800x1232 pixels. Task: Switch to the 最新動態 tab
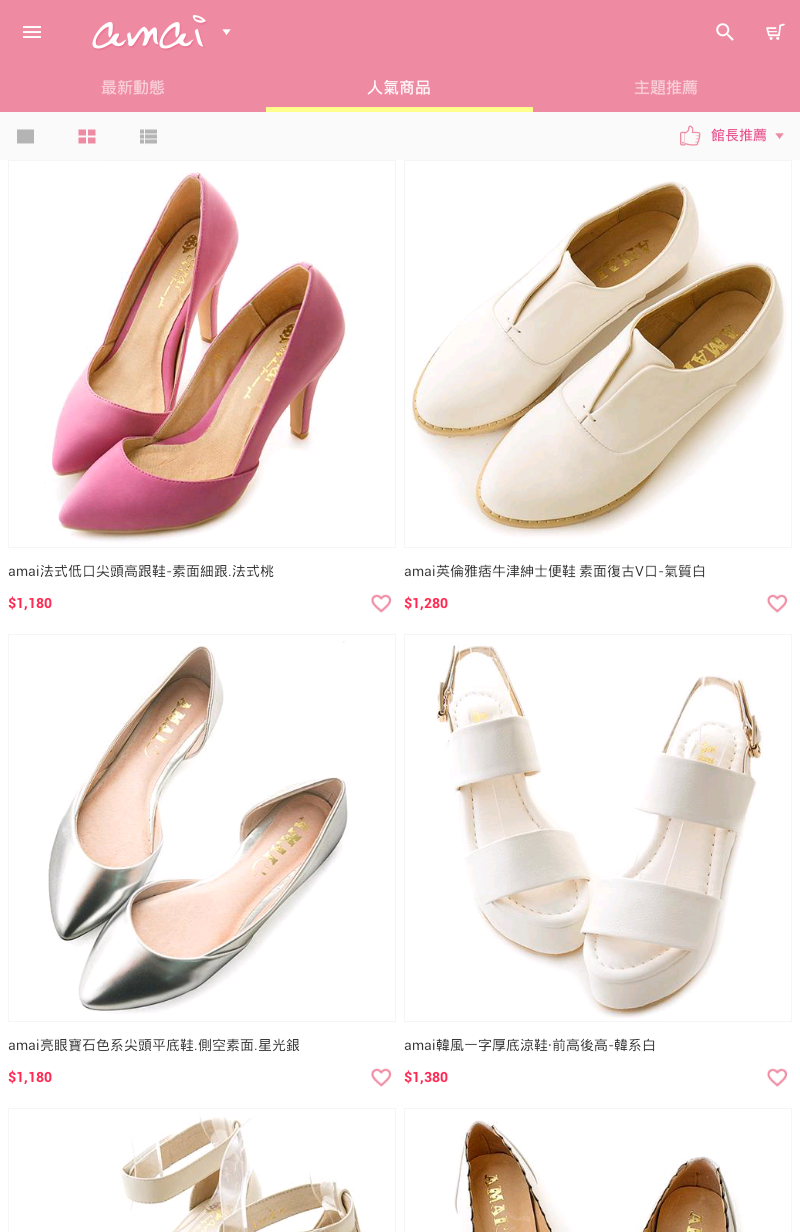point(133,88)
